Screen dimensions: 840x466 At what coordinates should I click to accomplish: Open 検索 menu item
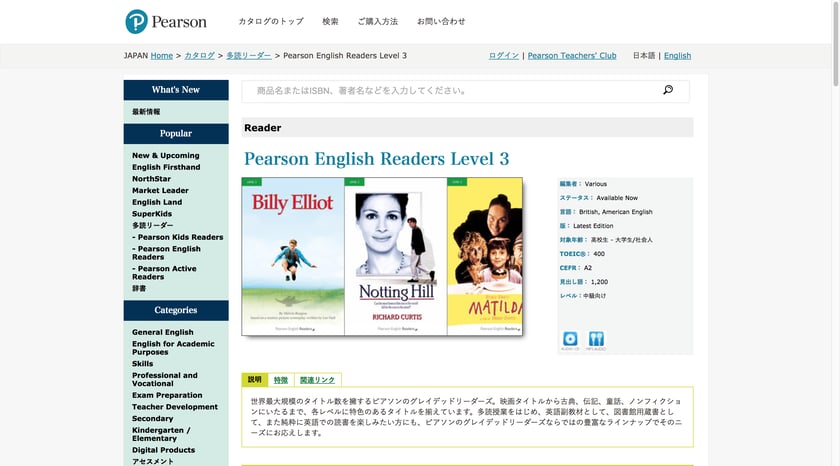(x=330, y=21)
